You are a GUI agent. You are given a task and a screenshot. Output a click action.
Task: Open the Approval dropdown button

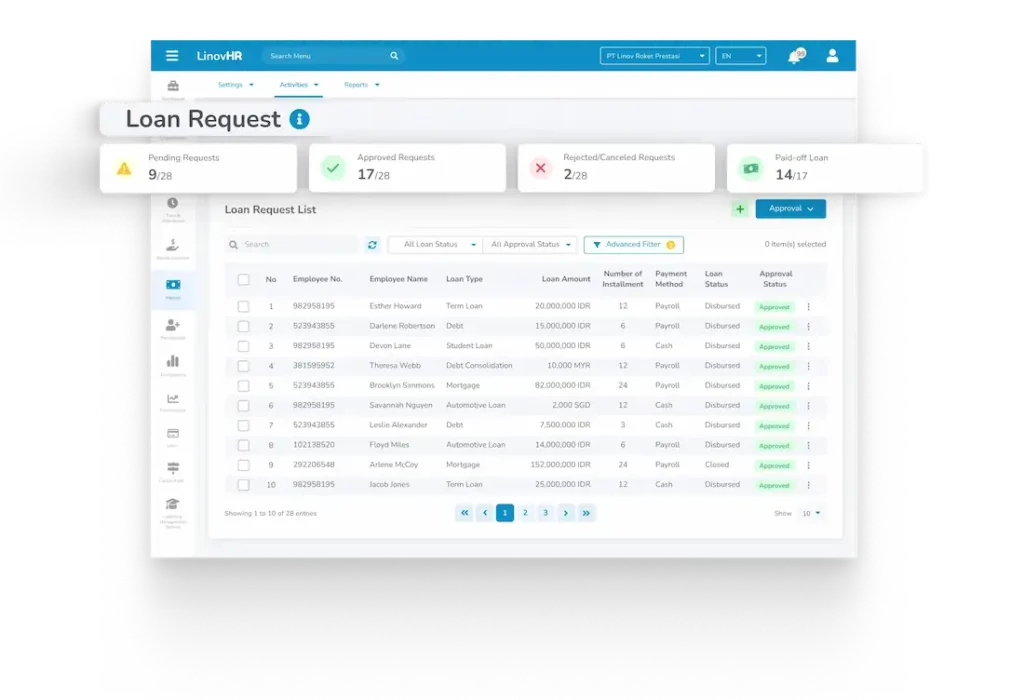pos(790,209)
